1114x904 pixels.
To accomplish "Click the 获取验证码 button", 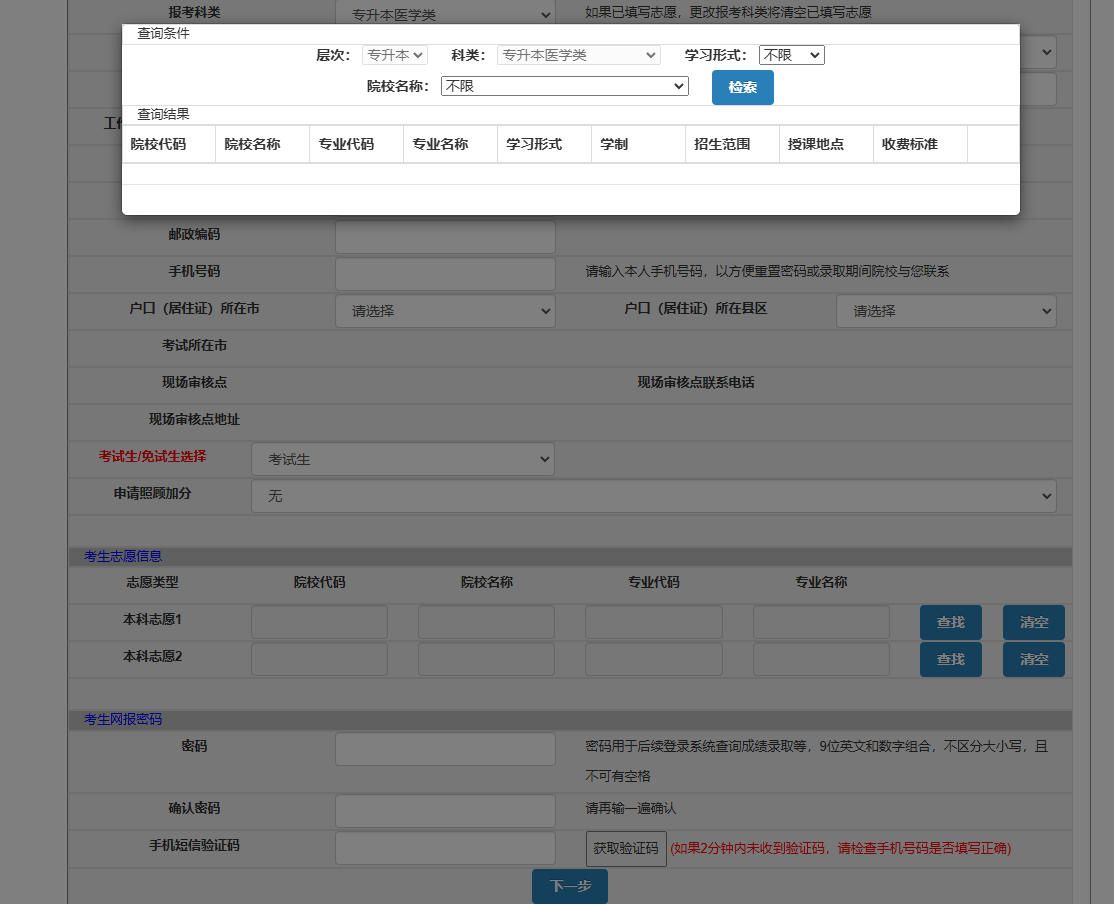I will click(625, 848).
